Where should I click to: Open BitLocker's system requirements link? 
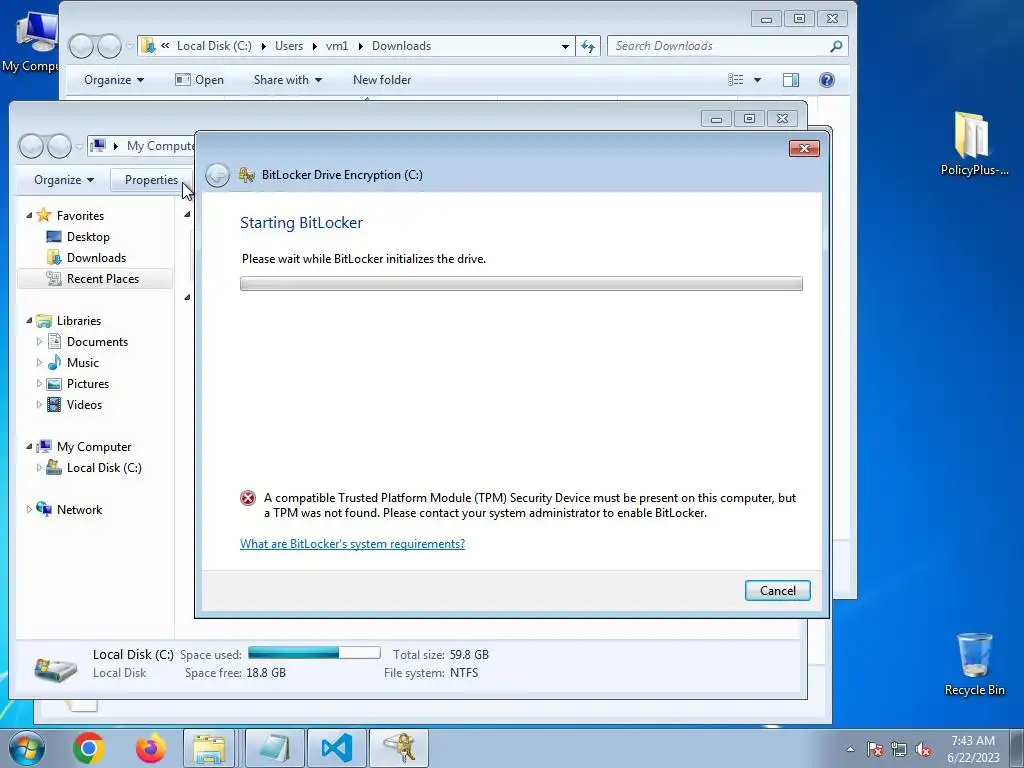point(352,543)
